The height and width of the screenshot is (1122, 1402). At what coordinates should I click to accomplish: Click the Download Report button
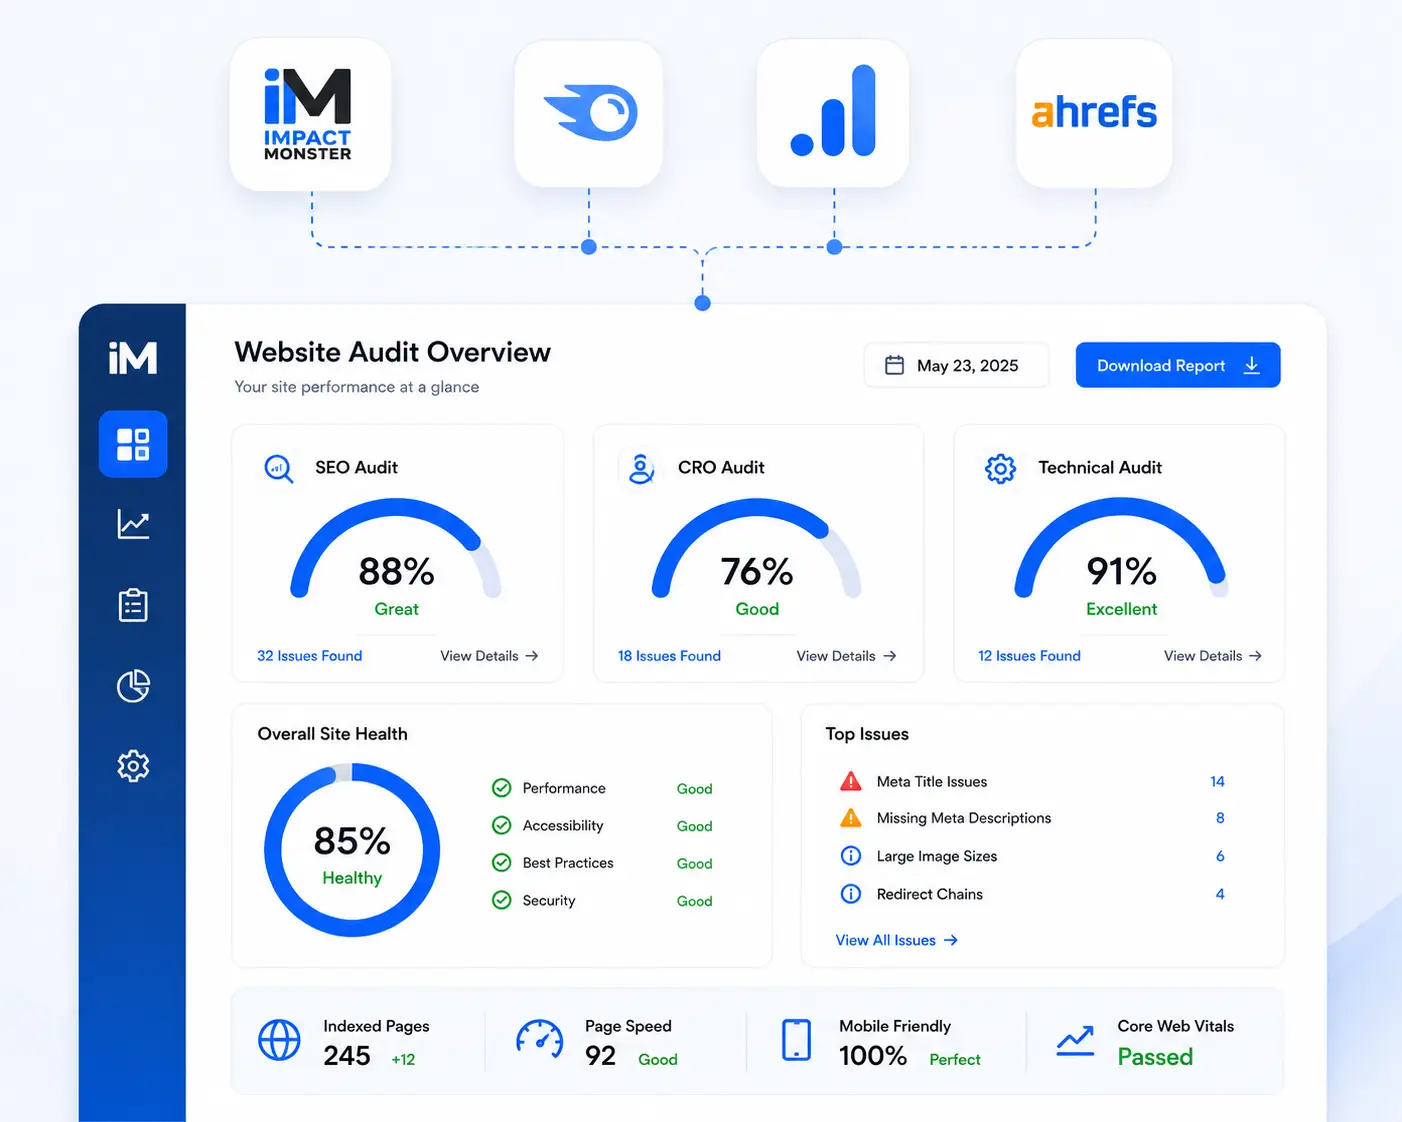[x=1178, y=365]
